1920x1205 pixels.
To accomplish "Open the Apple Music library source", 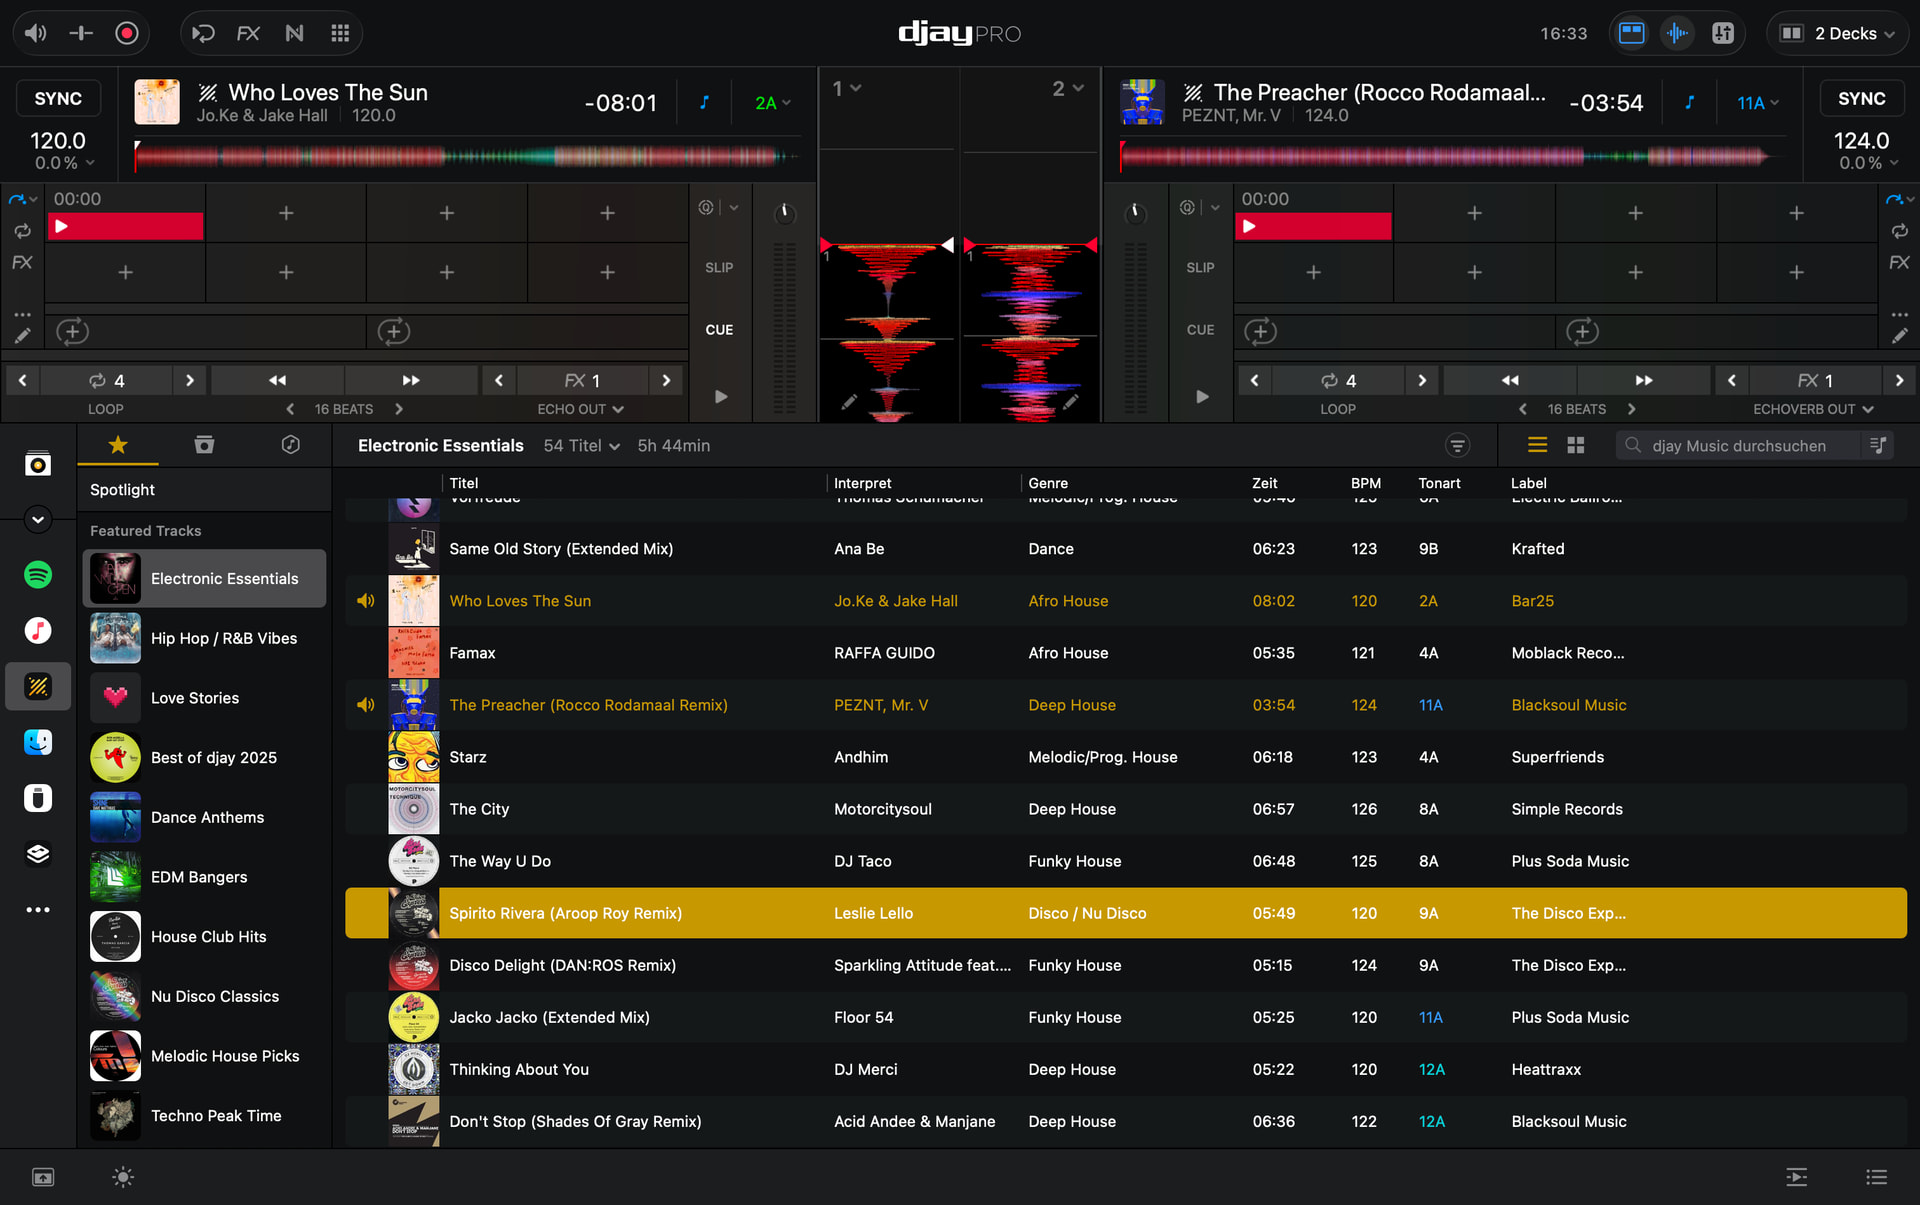I will 38,630.
